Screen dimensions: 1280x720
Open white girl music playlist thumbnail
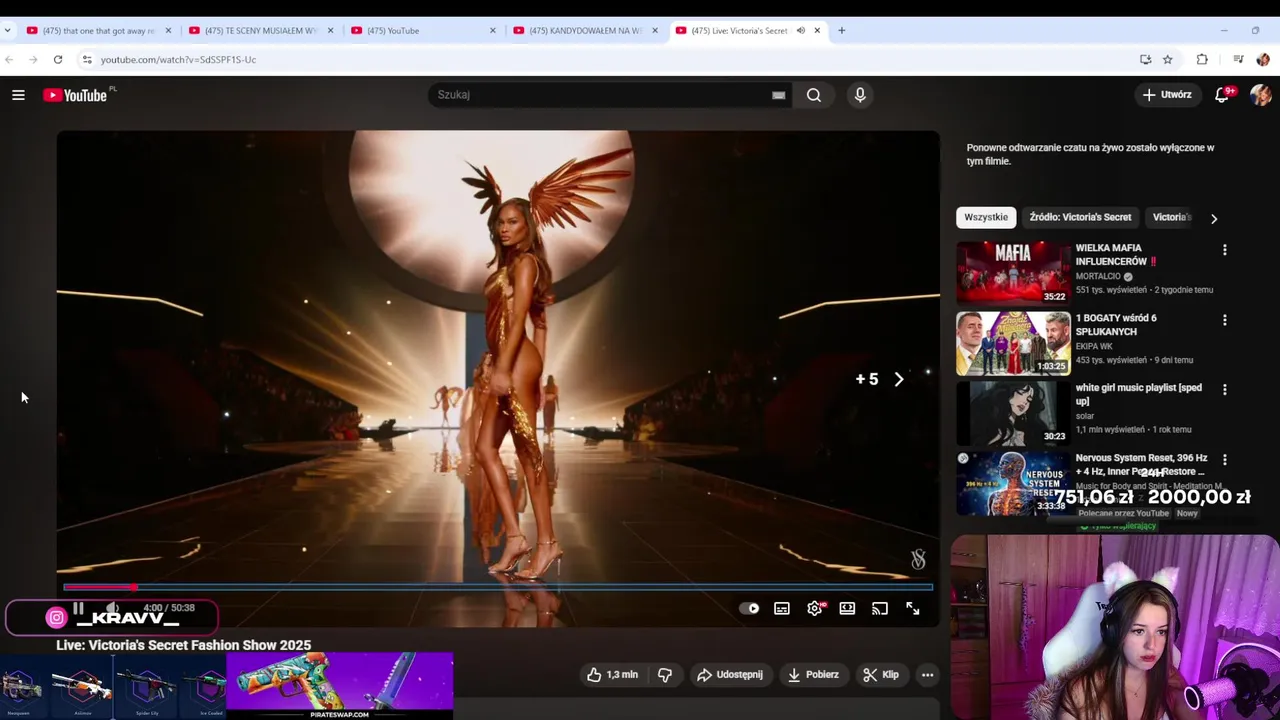click(x=1013, y=413)
